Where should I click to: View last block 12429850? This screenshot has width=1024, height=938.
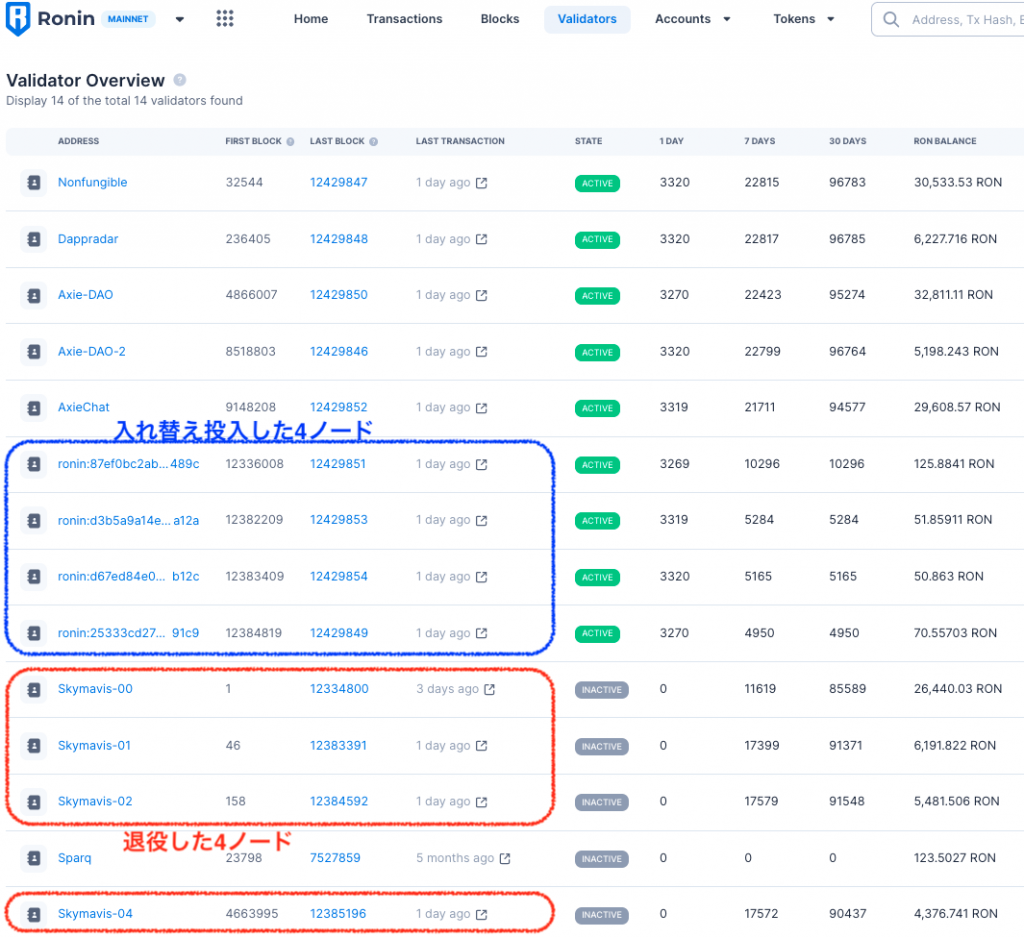point(339,295)
